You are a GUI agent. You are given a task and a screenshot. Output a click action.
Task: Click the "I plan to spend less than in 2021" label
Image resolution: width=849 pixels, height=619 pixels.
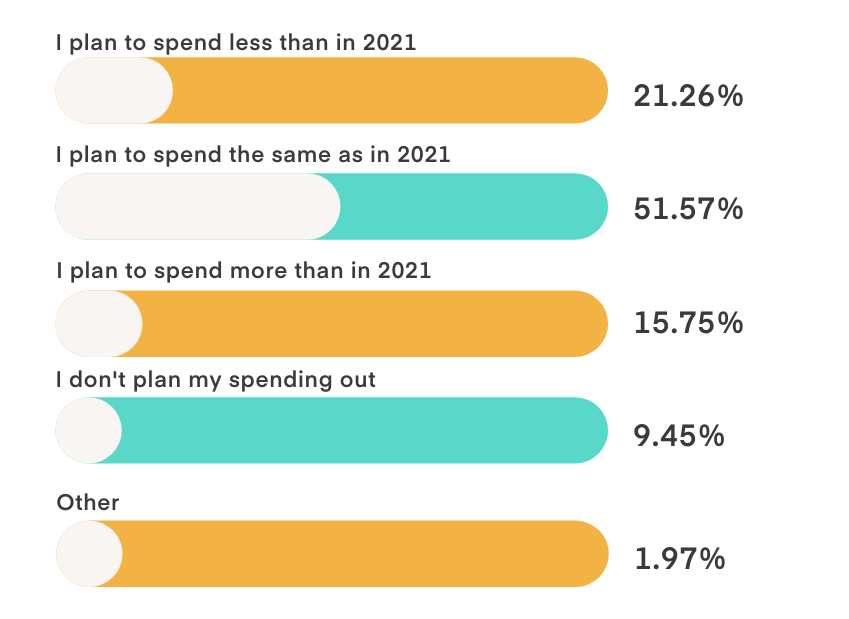tap(236, 42)
